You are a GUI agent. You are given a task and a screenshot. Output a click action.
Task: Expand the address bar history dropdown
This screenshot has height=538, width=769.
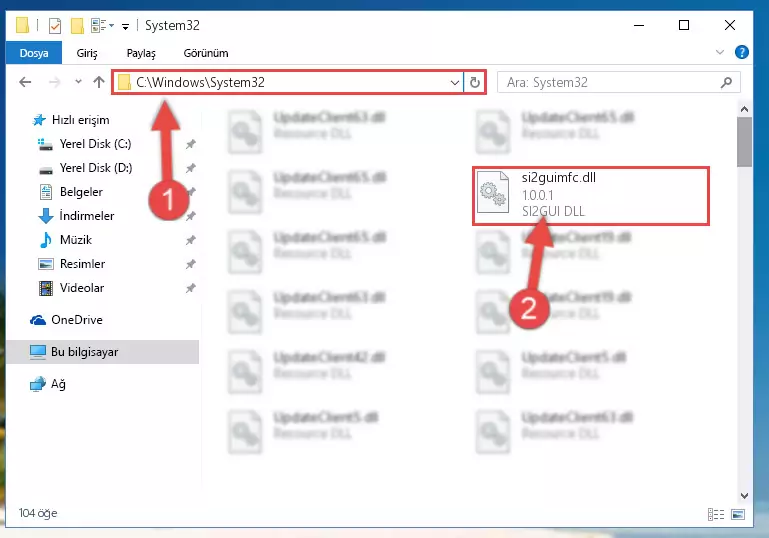455,82
